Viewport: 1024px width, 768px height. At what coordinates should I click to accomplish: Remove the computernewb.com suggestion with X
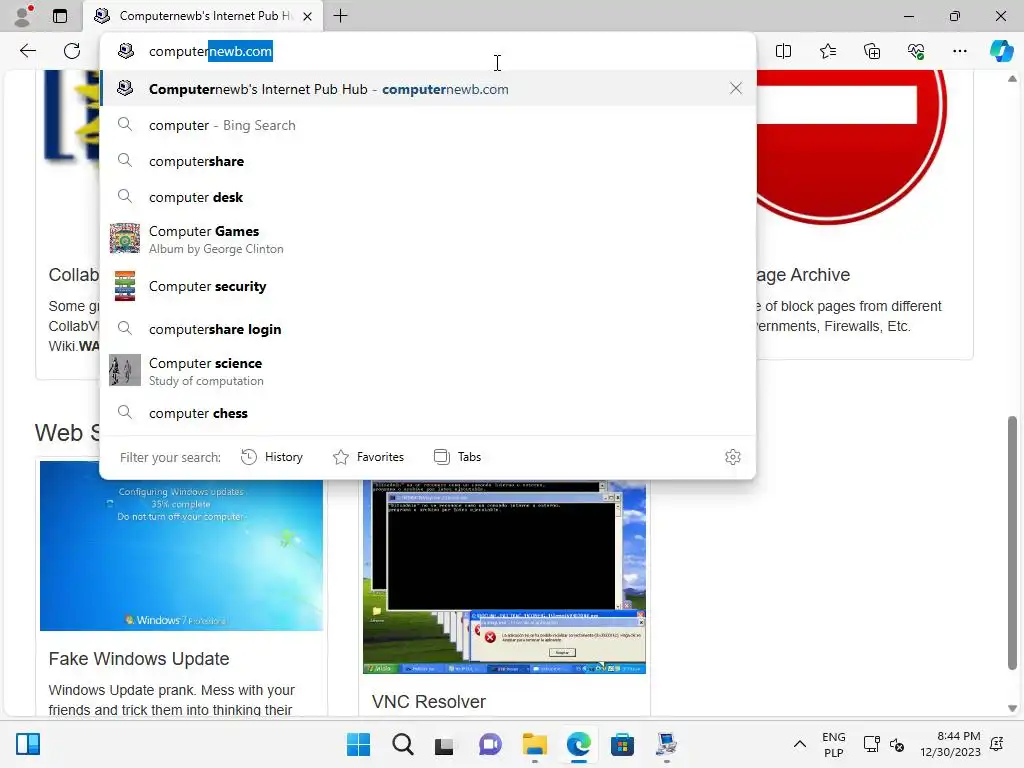pos(735,88)
